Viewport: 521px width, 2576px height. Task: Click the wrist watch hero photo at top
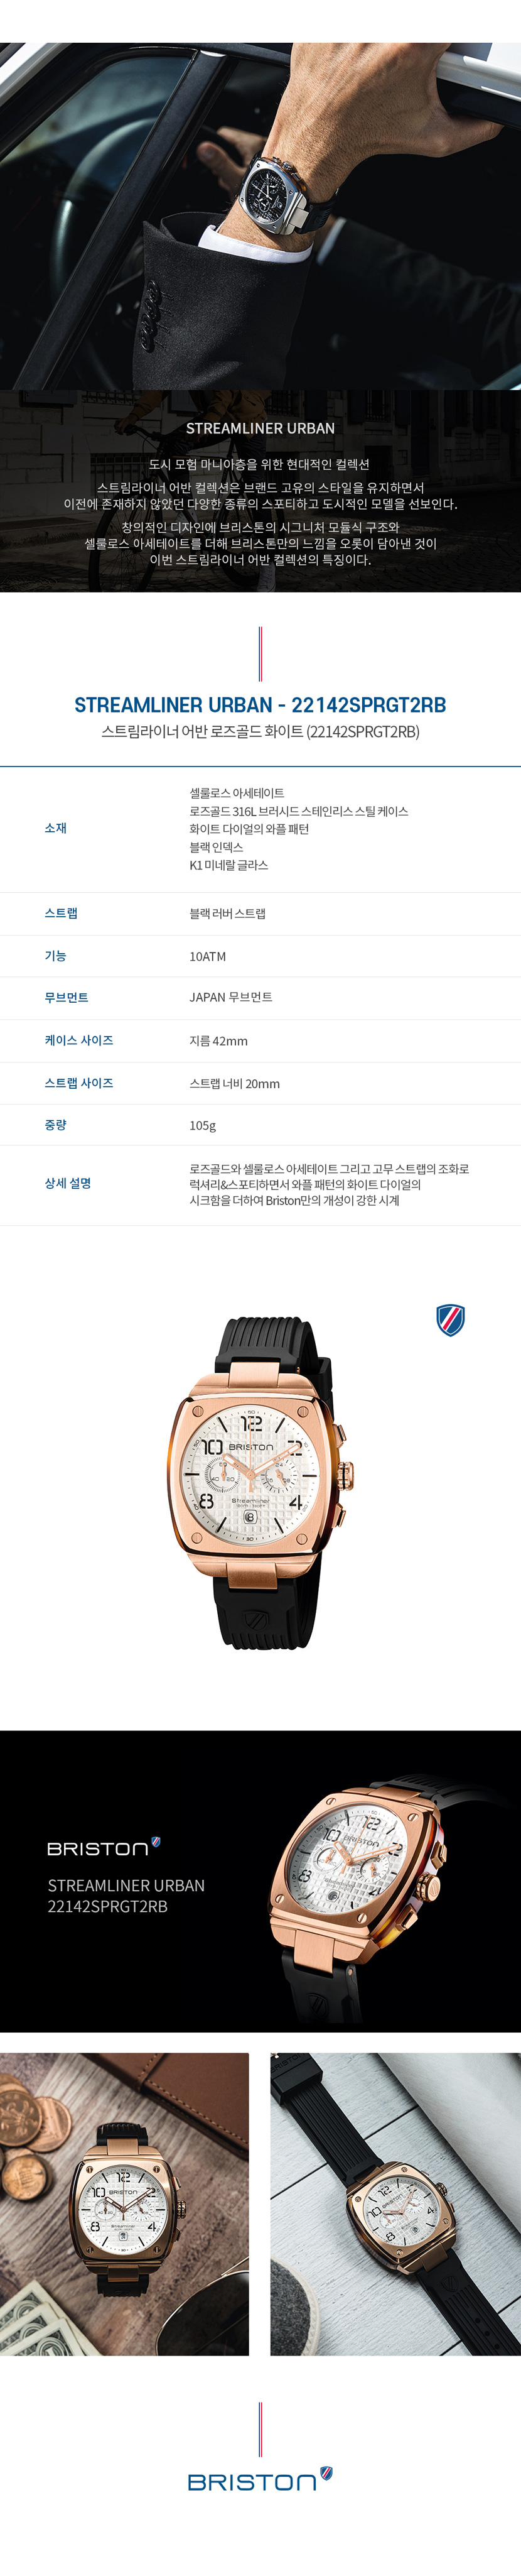(x=260, y=216)
